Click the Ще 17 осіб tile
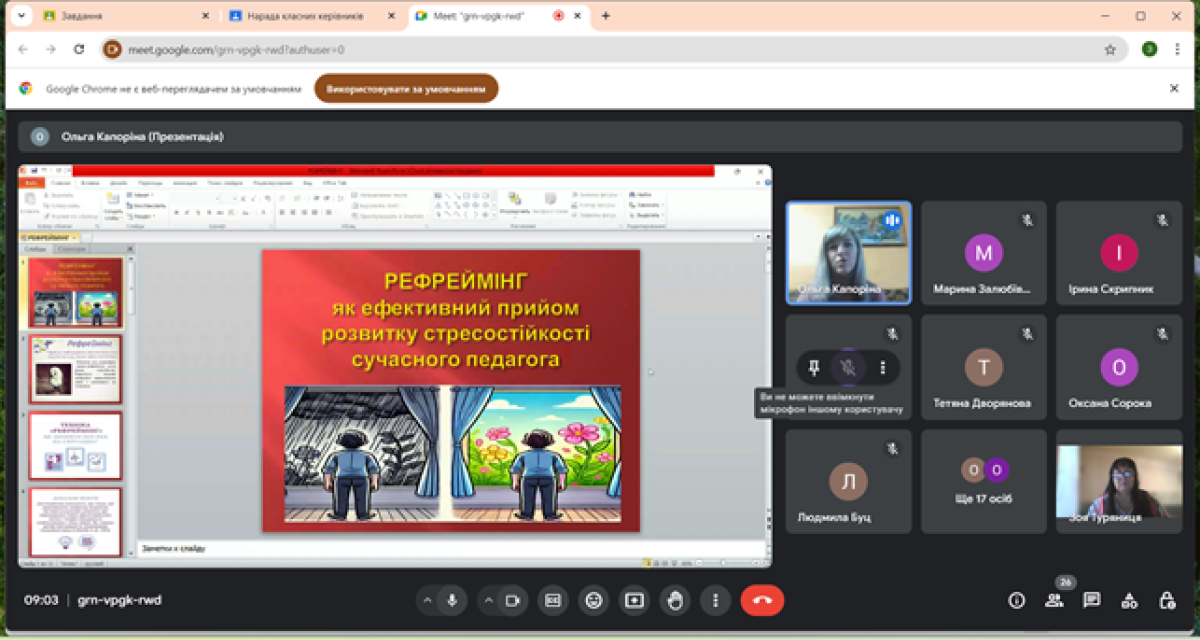 (983, 481)
